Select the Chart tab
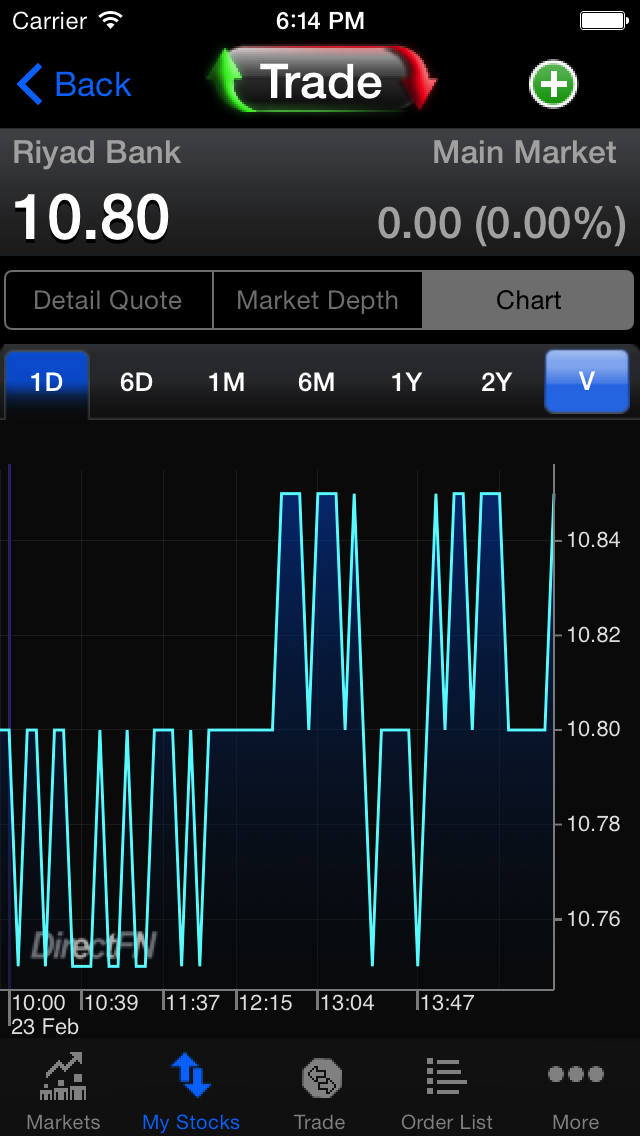The image size is (640, 1136). [528, 300]
